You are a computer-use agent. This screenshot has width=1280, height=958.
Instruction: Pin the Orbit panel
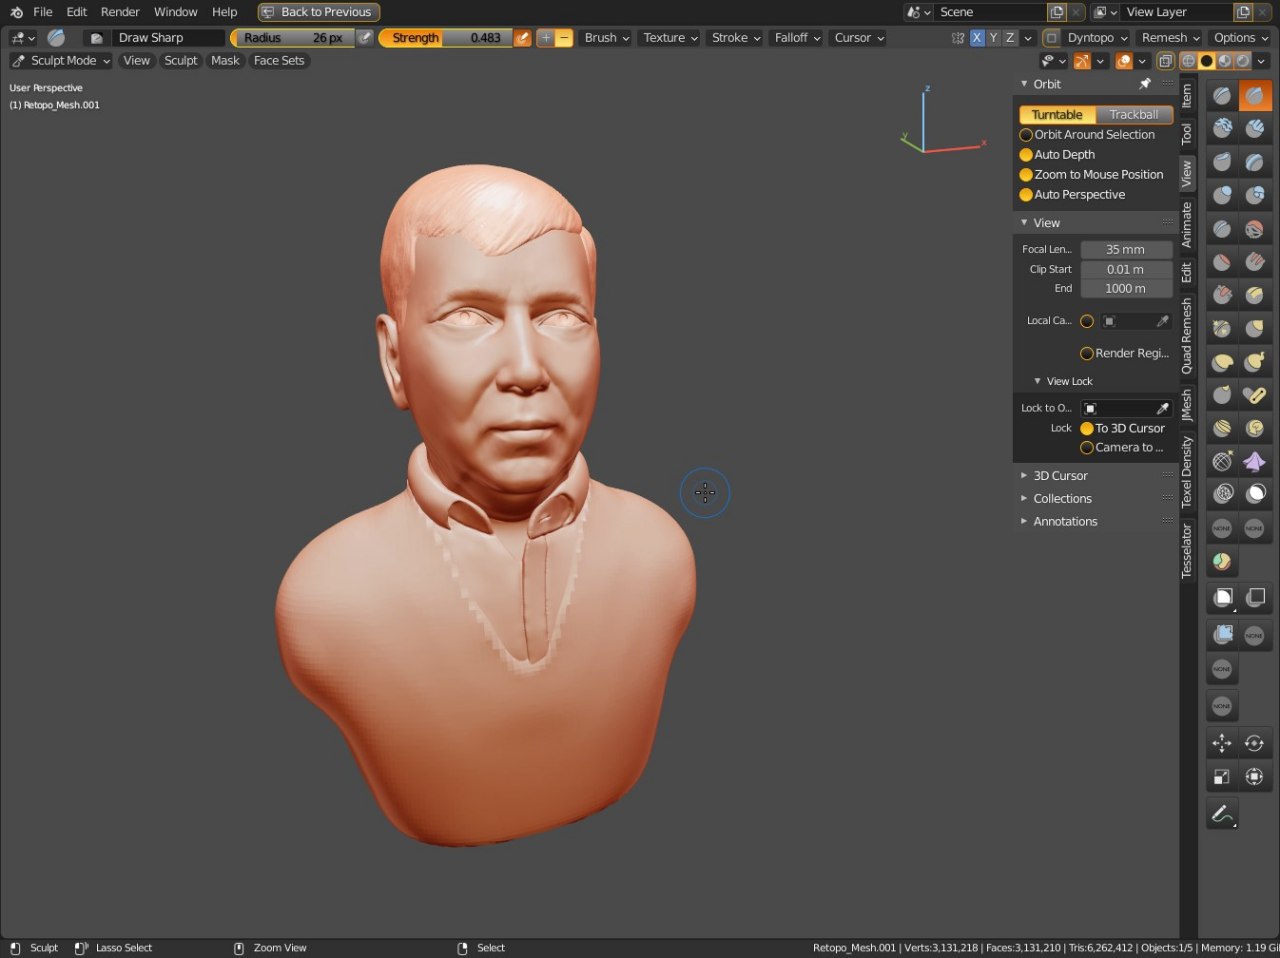[1145, 84]
